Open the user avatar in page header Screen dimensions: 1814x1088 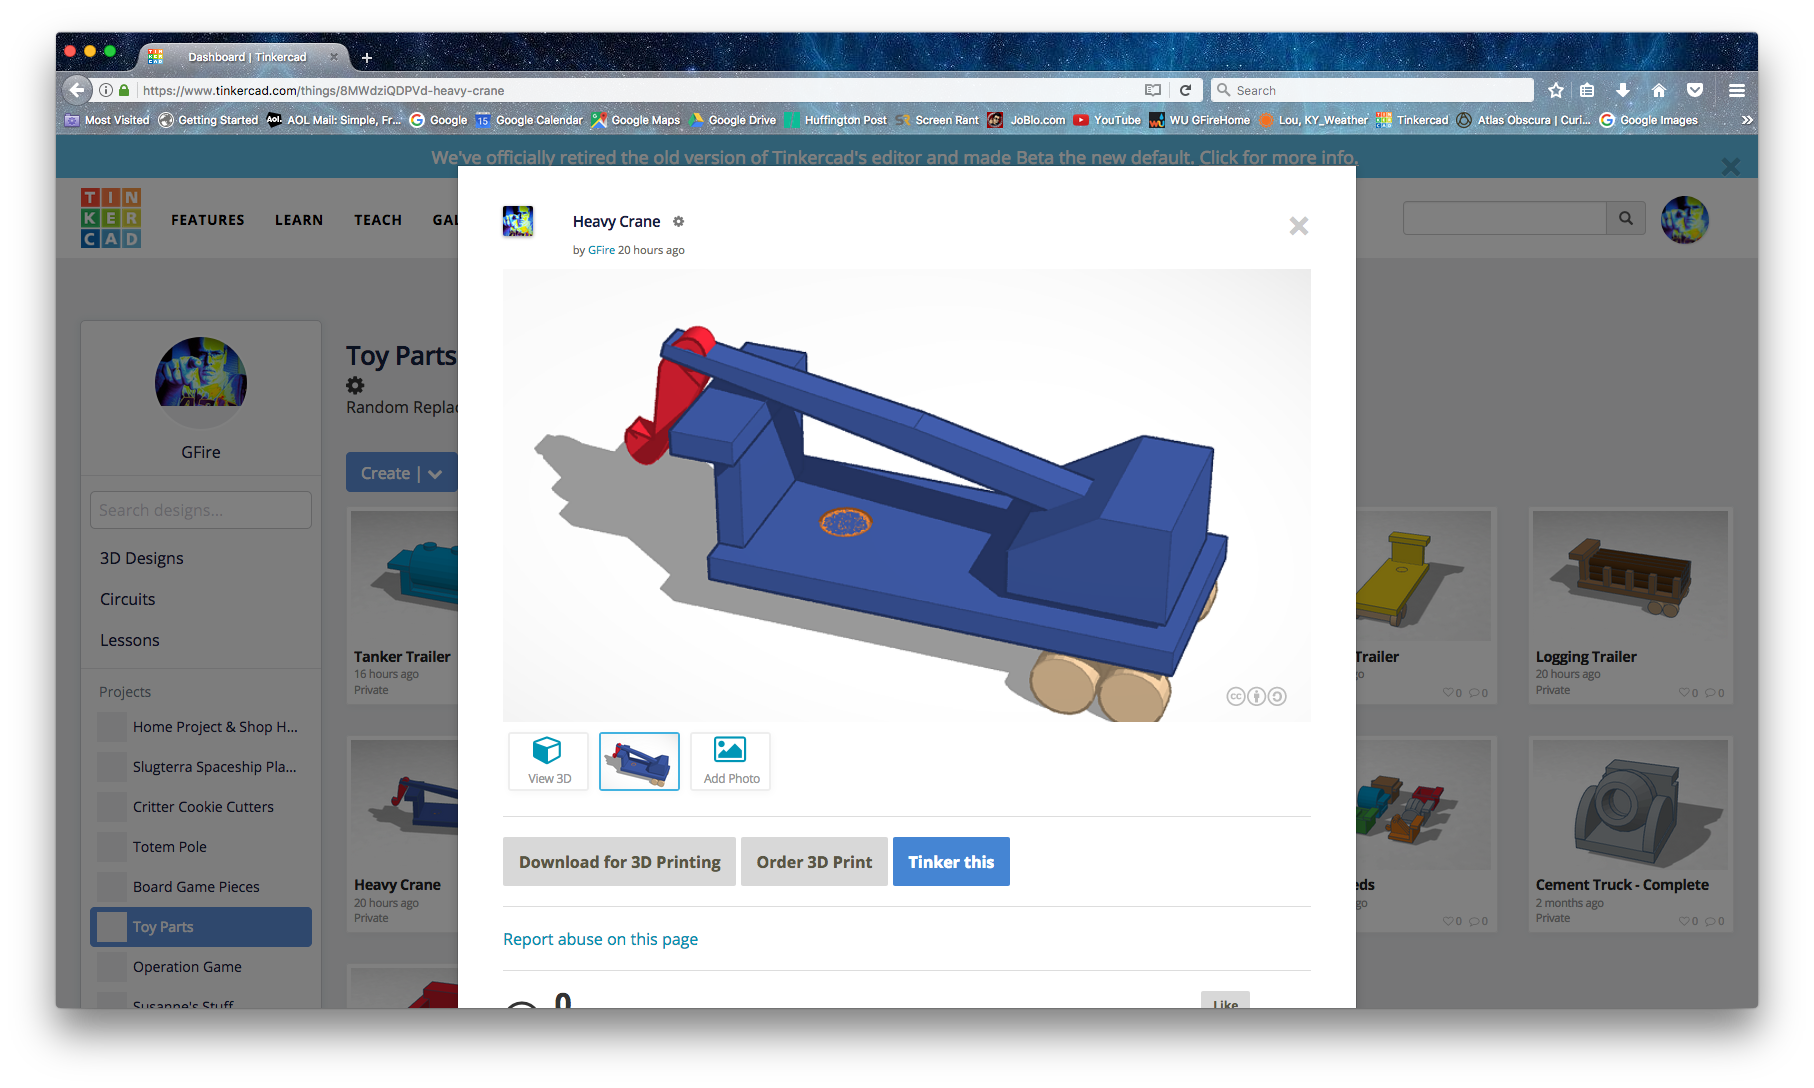tap(1685, 219)
